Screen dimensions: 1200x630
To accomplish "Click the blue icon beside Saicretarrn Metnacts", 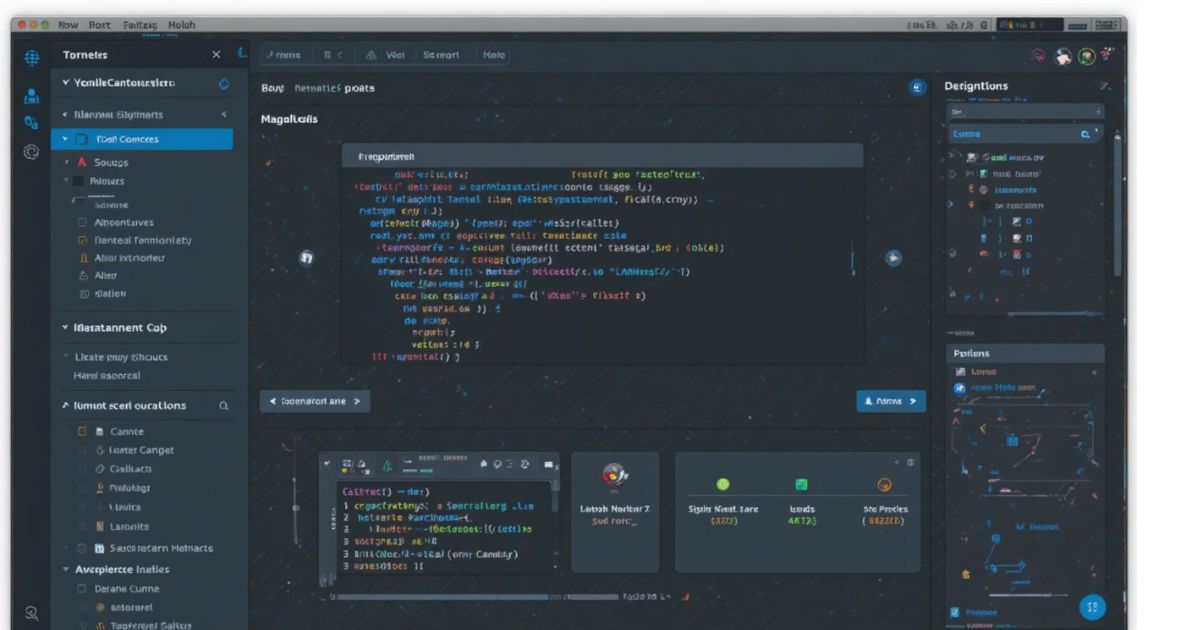I will tap(99, 549).
